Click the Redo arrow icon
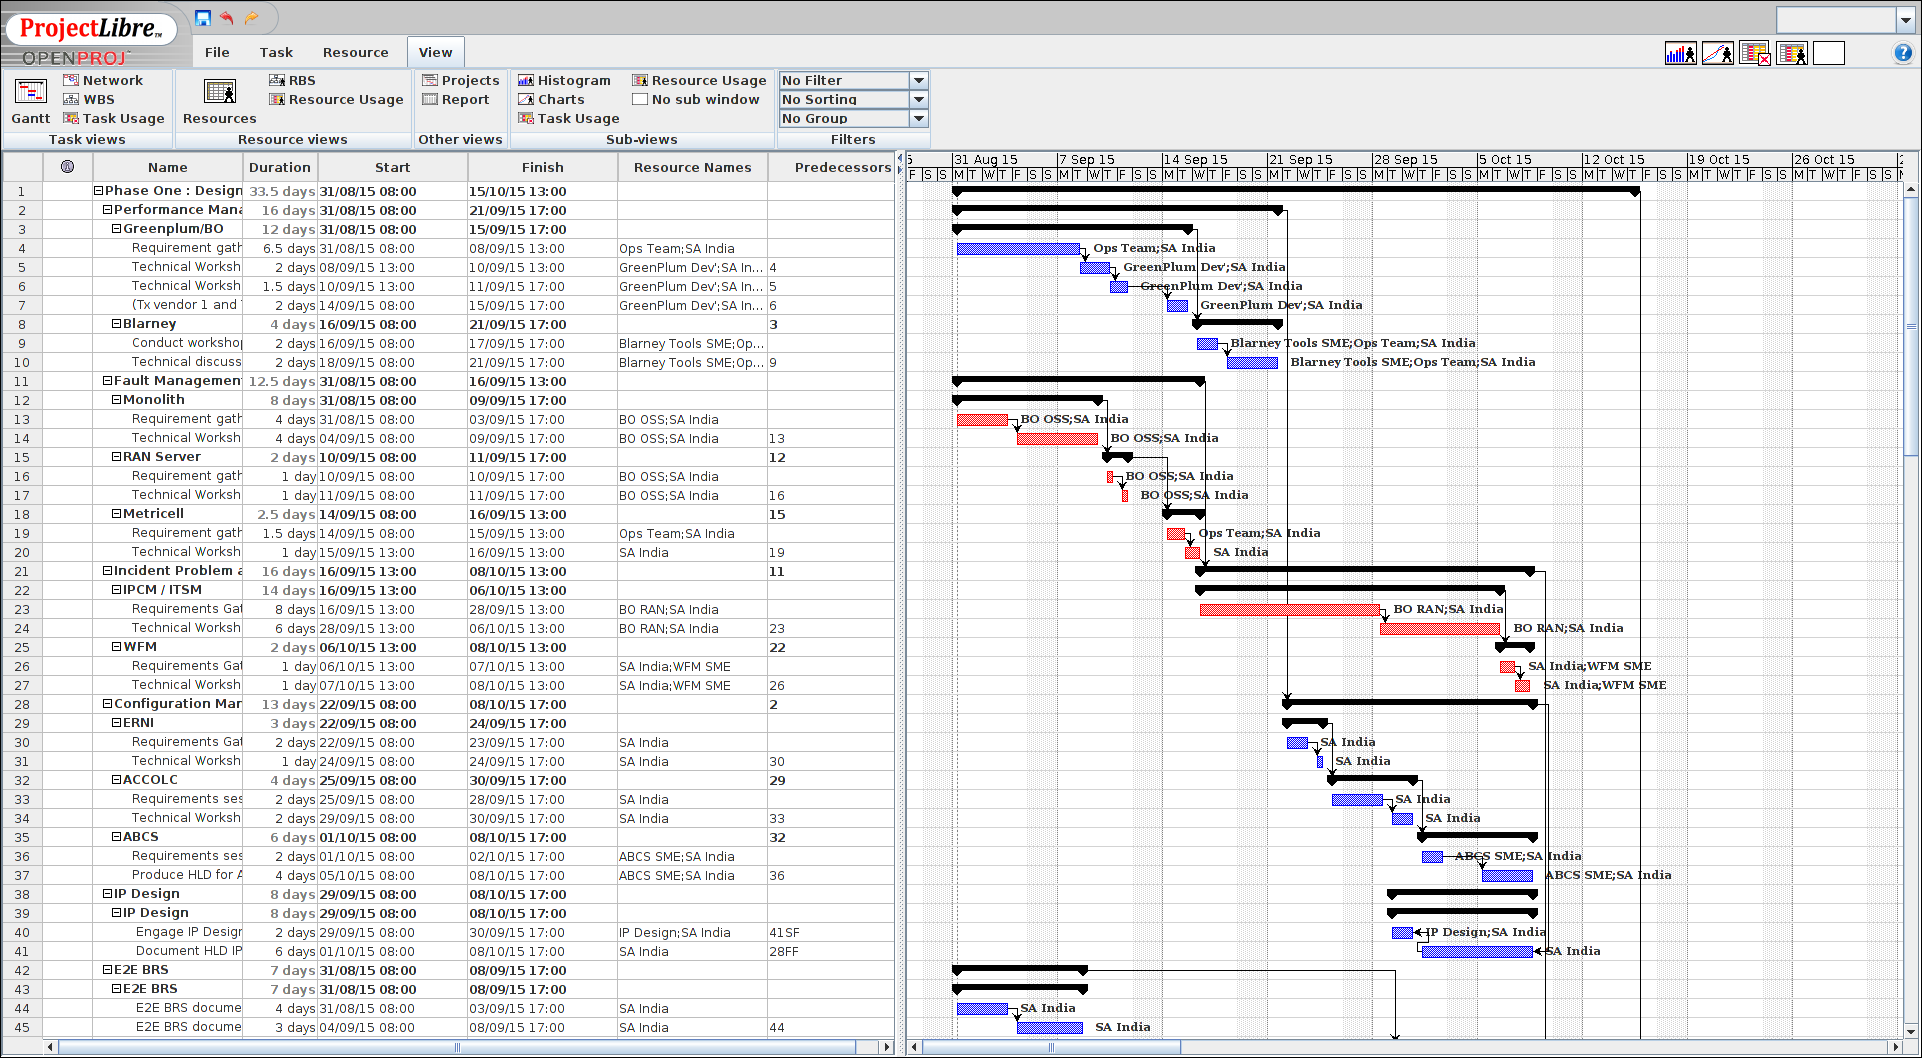This screenshot has width=1922, height=1058. (x=252, y=18)
